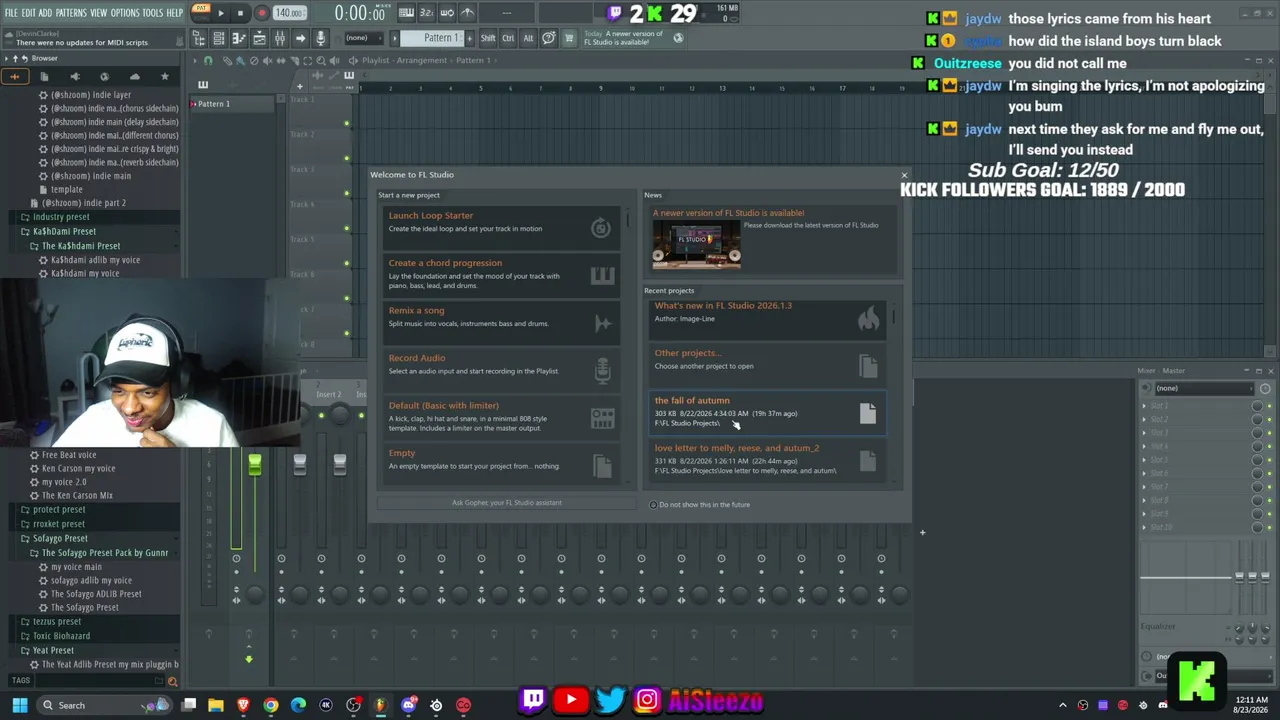Click the Windows Start button
1280x720 pixels.
pyautogui.click(x=20, y=705)
